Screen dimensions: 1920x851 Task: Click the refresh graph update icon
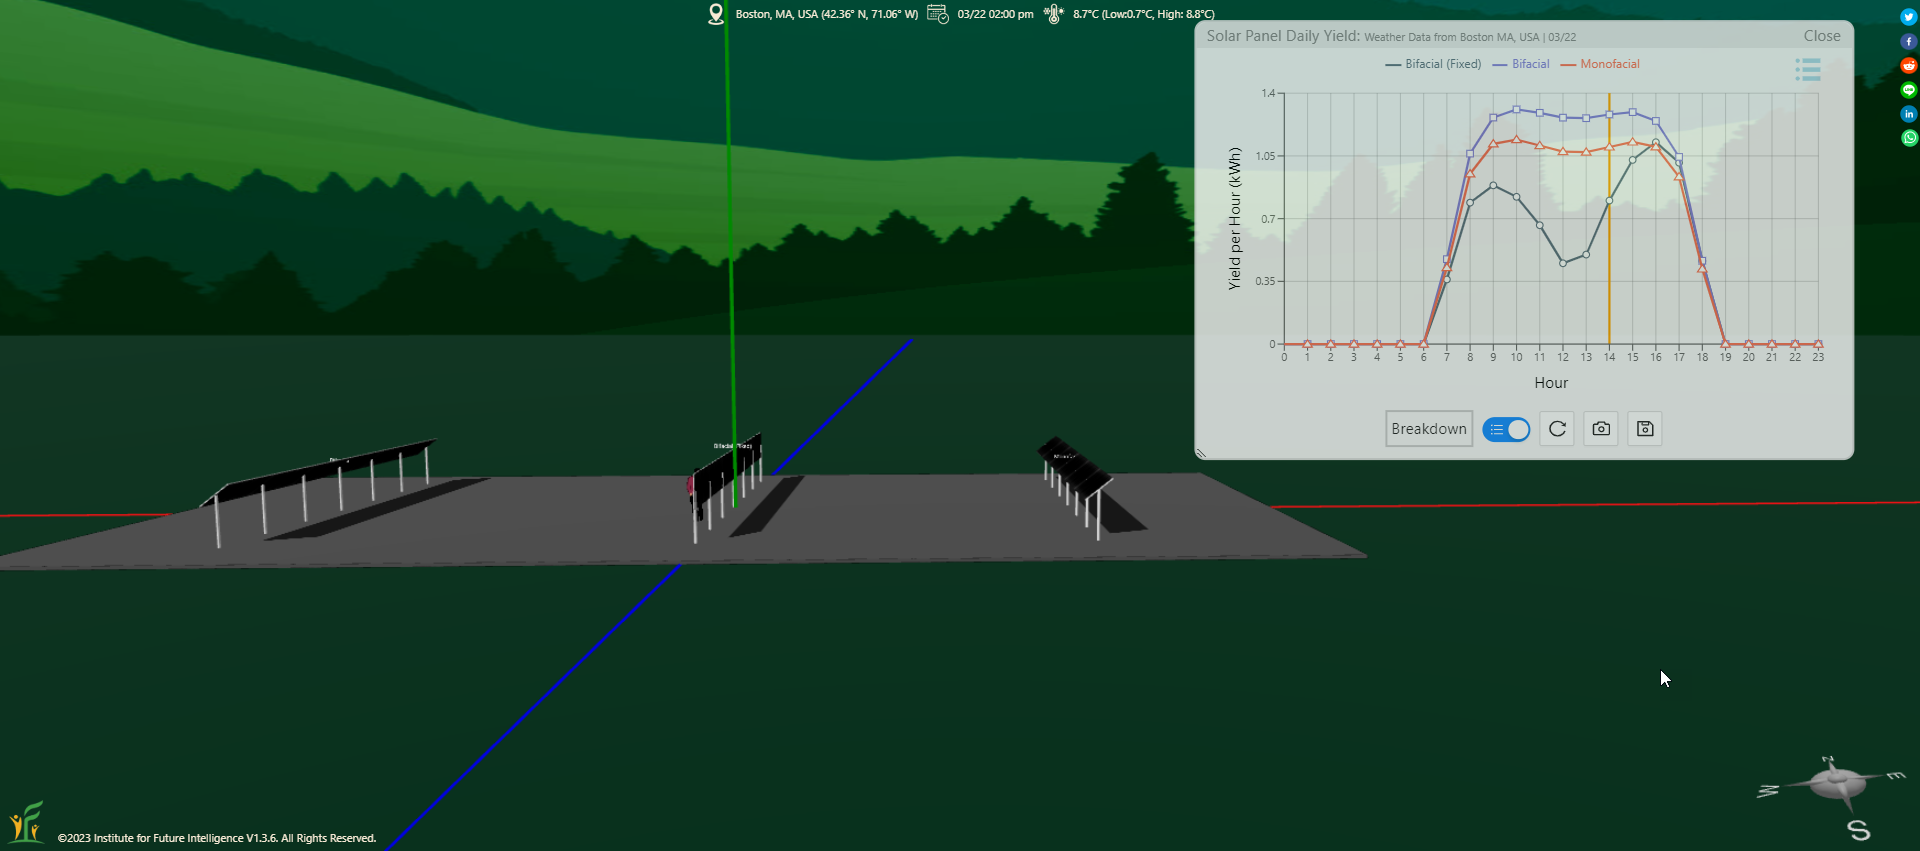point(1557,429)
